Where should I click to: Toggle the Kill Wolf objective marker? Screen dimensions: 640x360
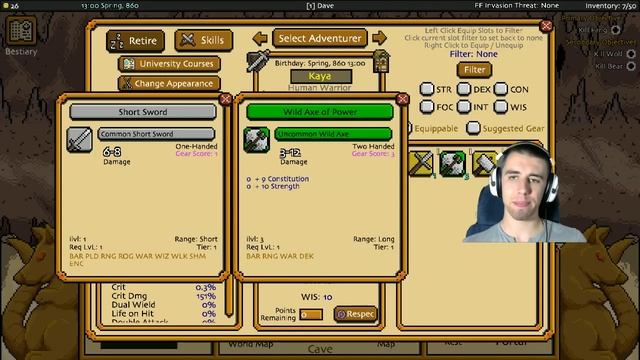point(631,54)
